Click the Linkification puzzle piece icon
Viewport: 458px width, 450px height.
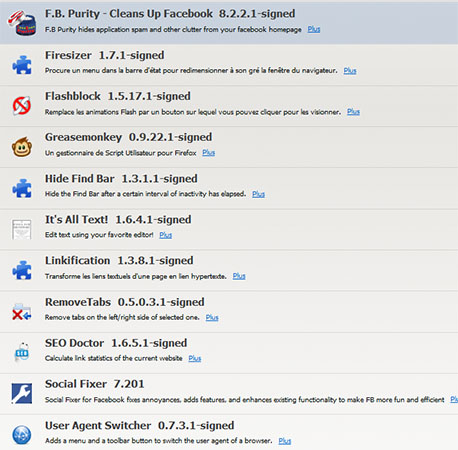click(x=22, y=270)
